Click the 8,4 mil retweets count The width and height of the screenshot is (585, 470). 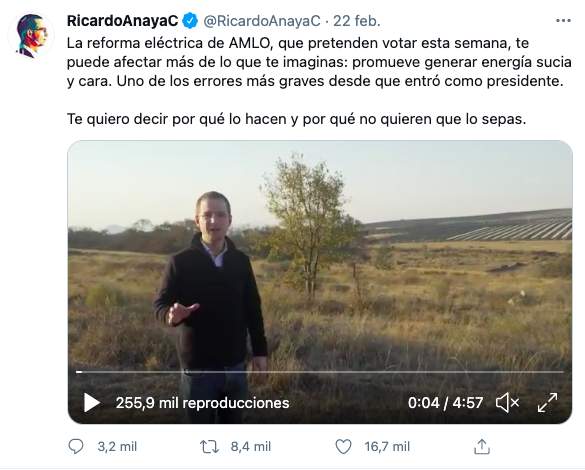[251, 446]
